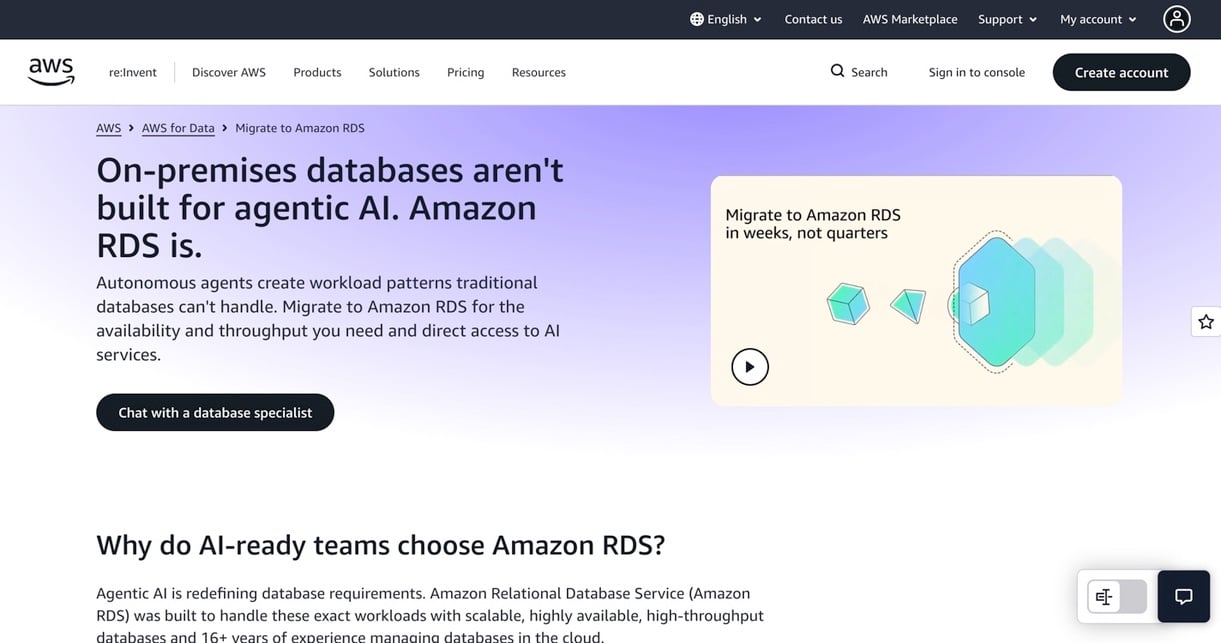Image resolution: width=1221 pixels, height=643 pixels.
Task: Click the 'On-premises databases aren't built' headline
Action: click(x=330, y=208)
